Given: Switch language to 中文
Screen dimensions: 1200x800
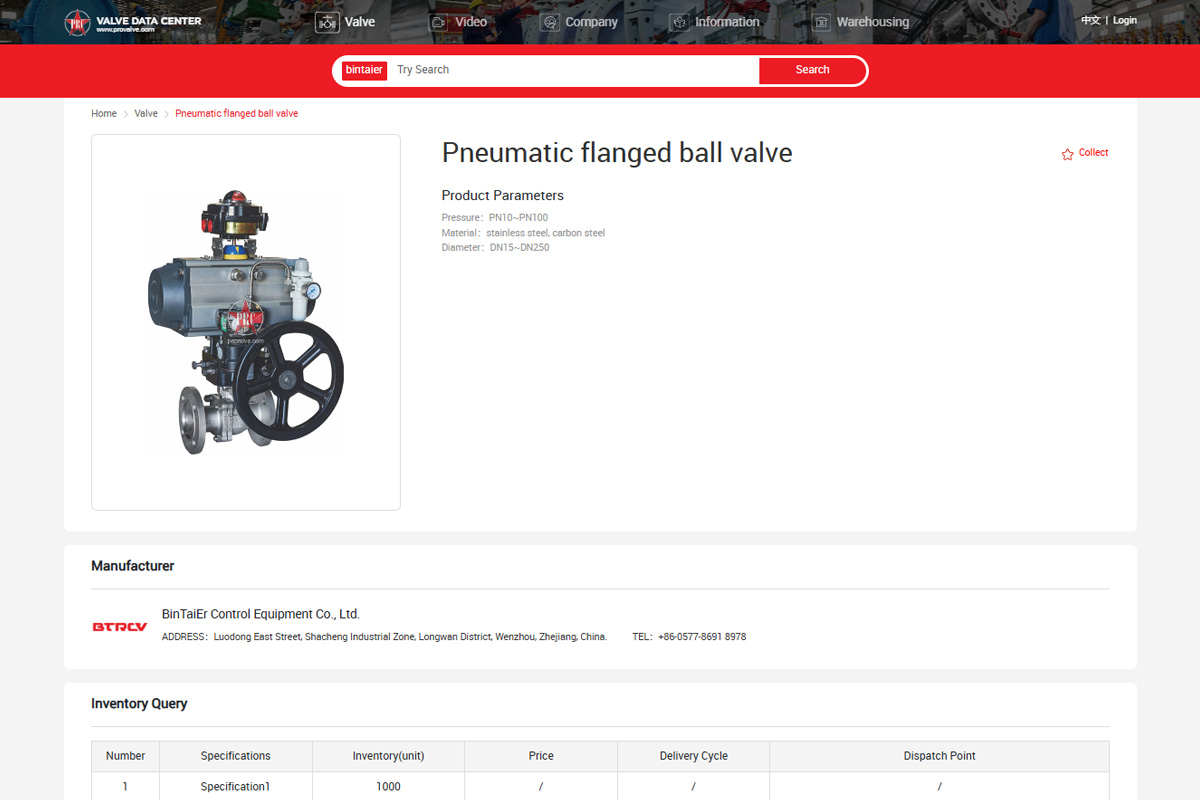Looking at the screenshot, I should pyautogui.click(x=1090, y=21).
